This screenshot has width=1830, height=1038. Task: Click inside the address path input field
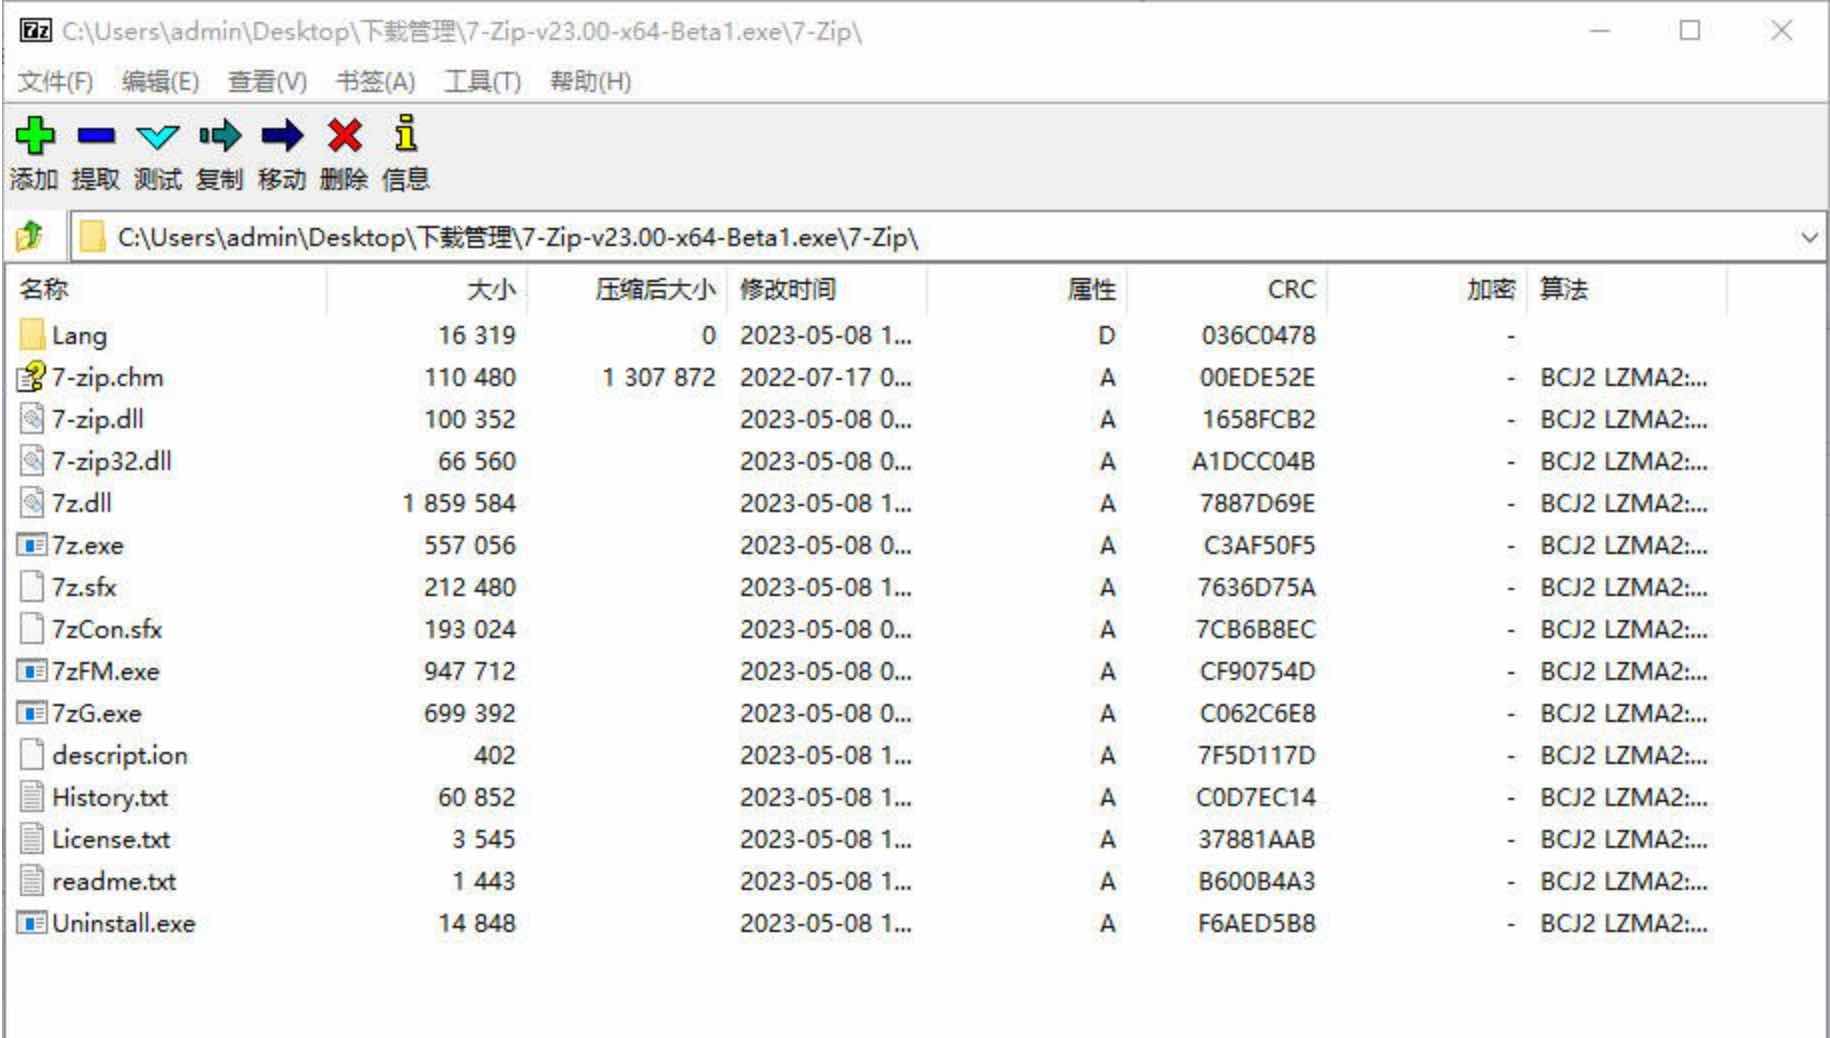tap(950, 238)
